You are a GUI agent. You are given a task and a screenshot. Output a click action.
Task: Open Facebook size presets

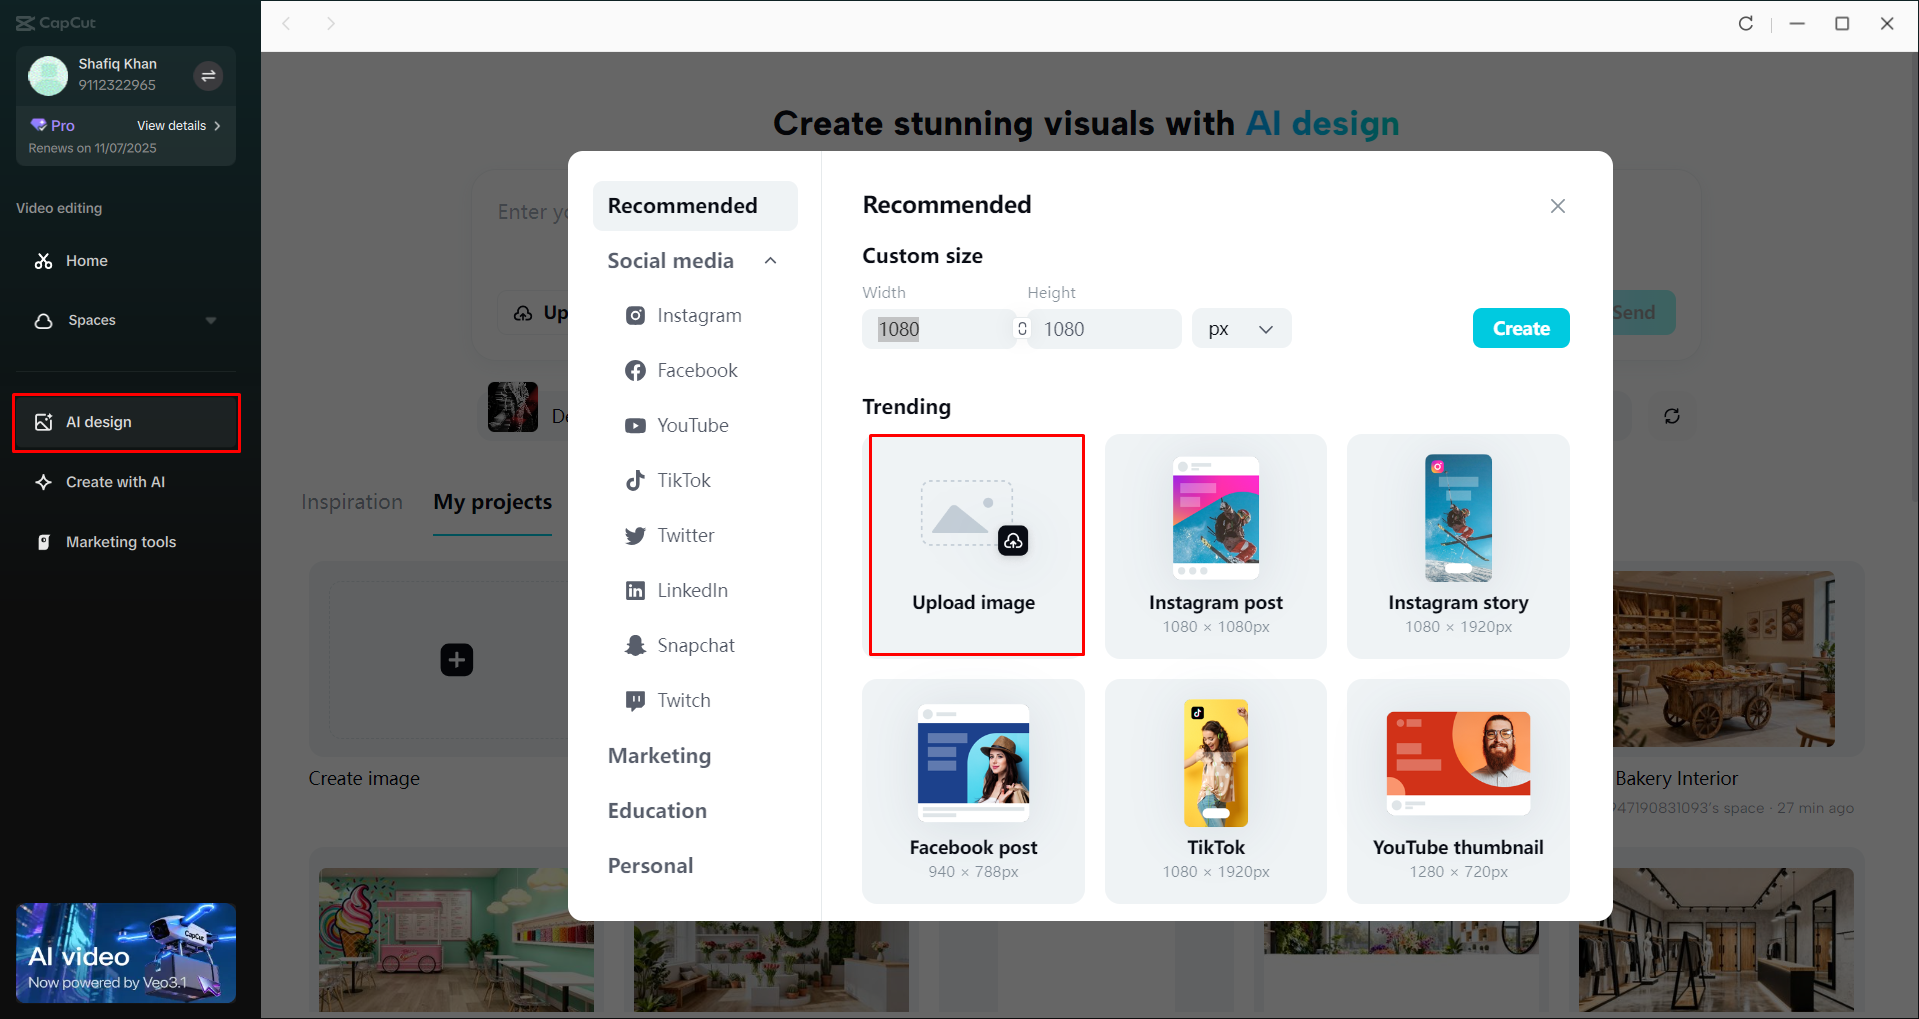pyautogui.click(x=636, y=370)
